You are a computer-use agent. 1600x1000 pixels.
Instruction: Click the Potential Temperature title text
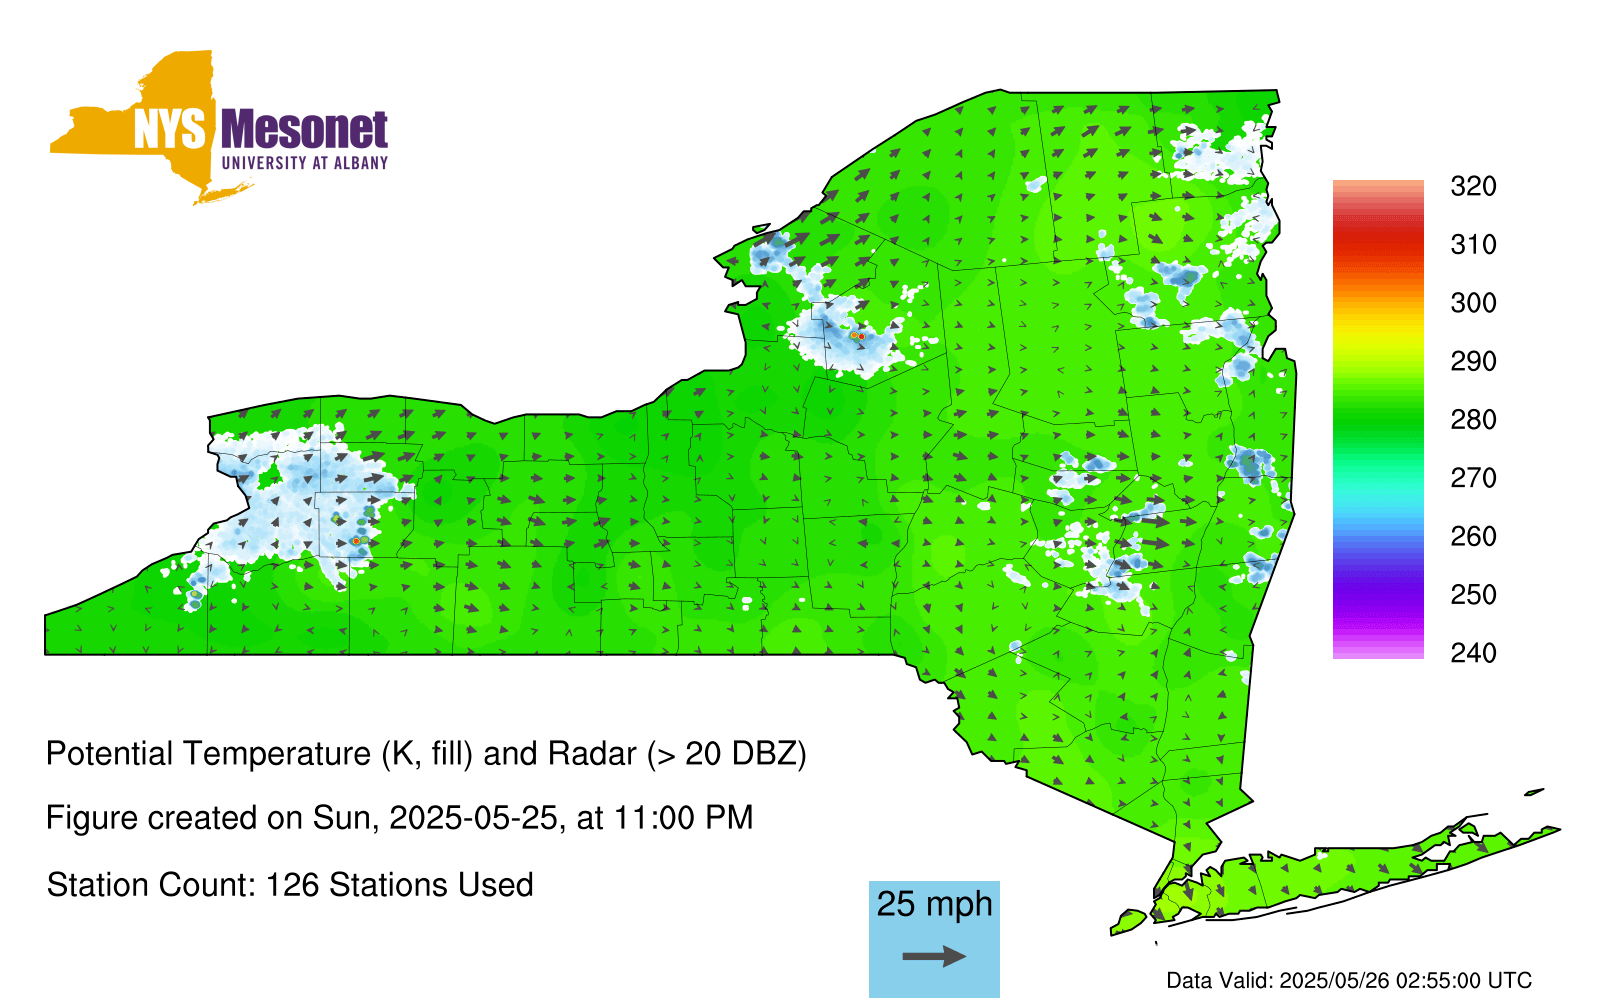pos(426,753)
